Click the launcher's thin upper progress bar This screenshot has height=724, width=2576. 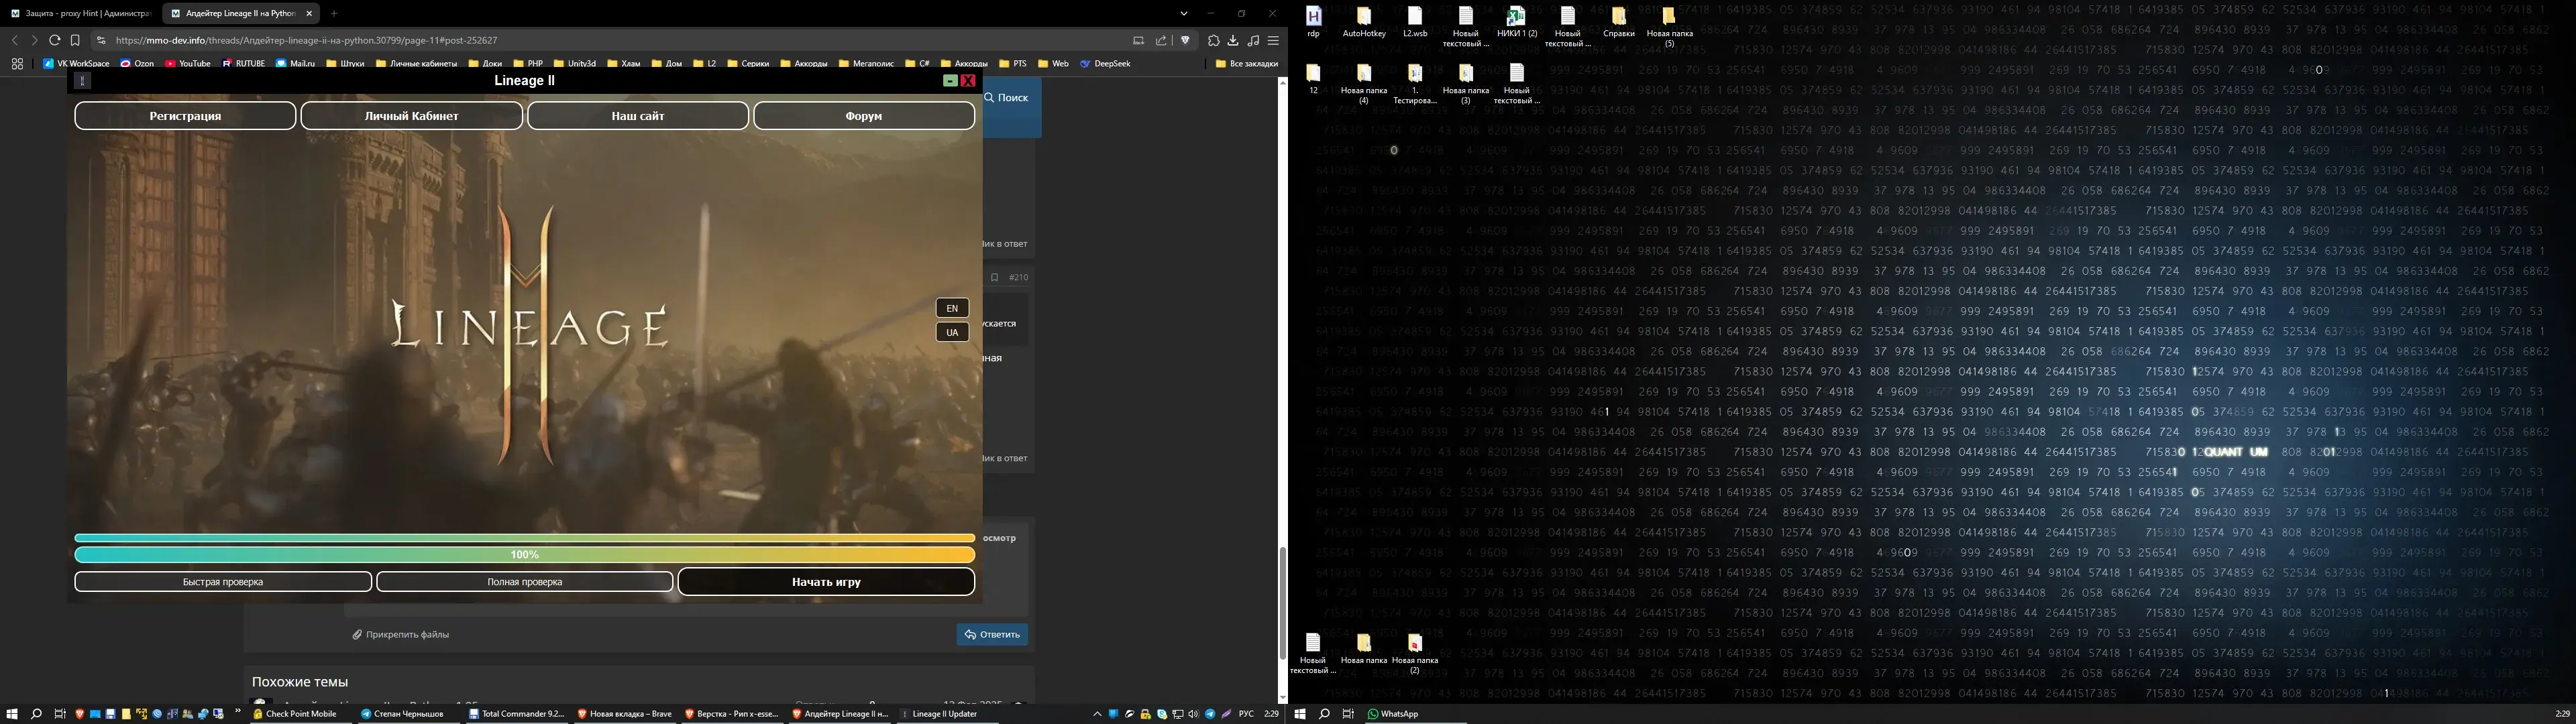pyautogui.click(x=525, y=538)
